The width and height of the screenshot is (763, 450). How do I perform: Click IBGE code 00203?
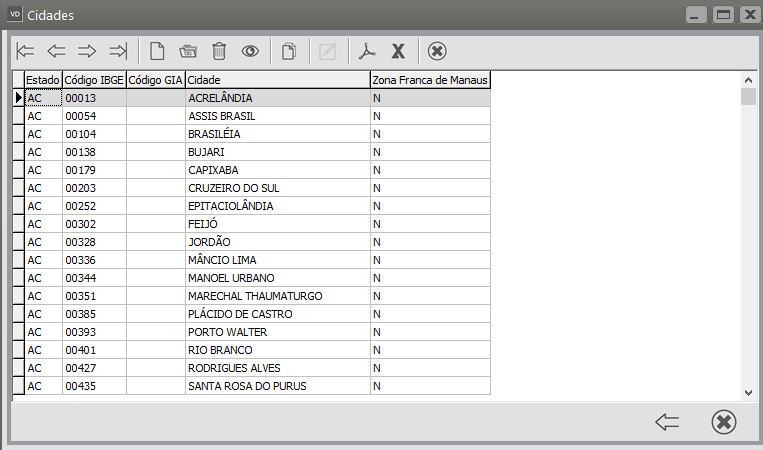pyautogui.click(x=94, y=188)
